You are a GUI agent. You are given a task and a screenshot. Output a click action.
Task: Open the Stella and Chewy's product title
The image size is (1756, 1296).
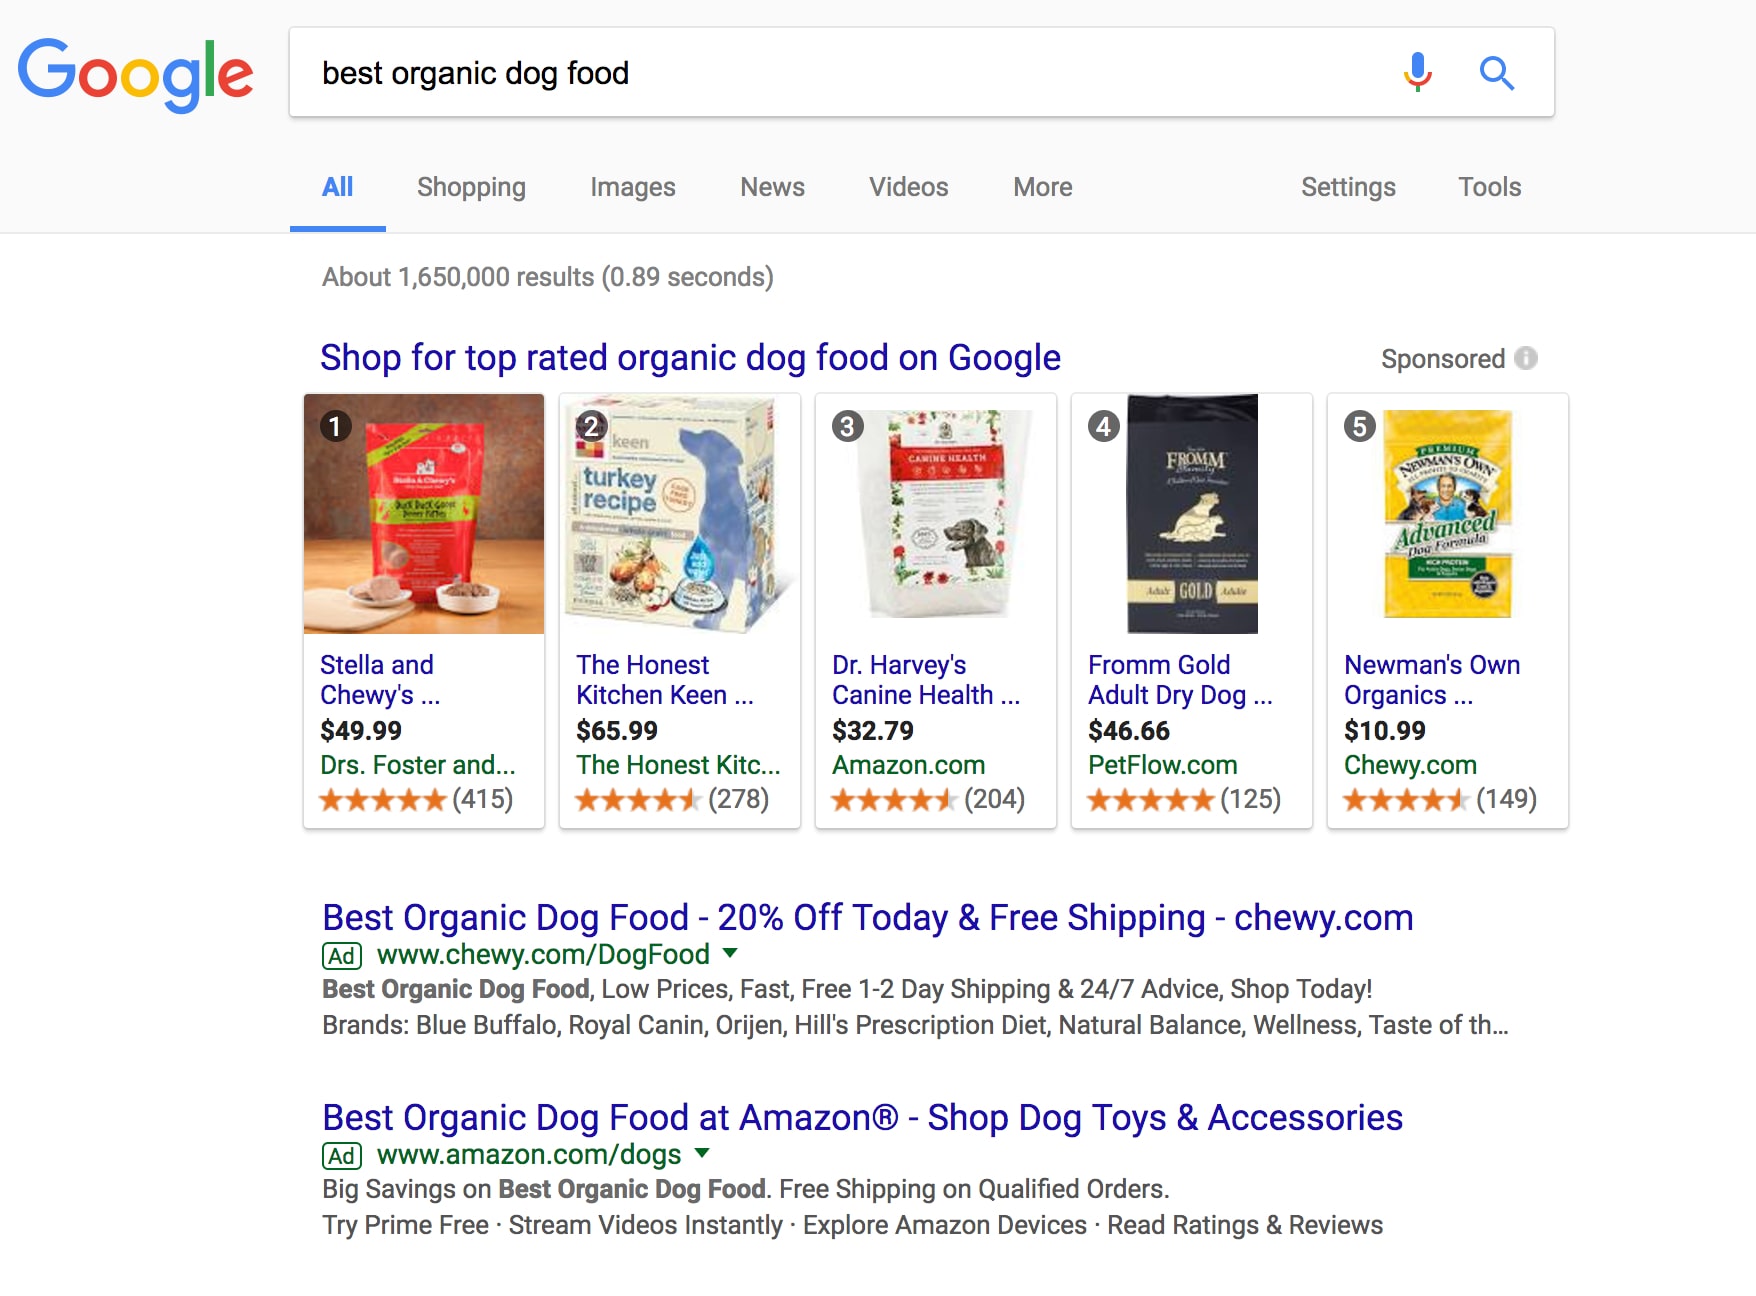[380, 680]
